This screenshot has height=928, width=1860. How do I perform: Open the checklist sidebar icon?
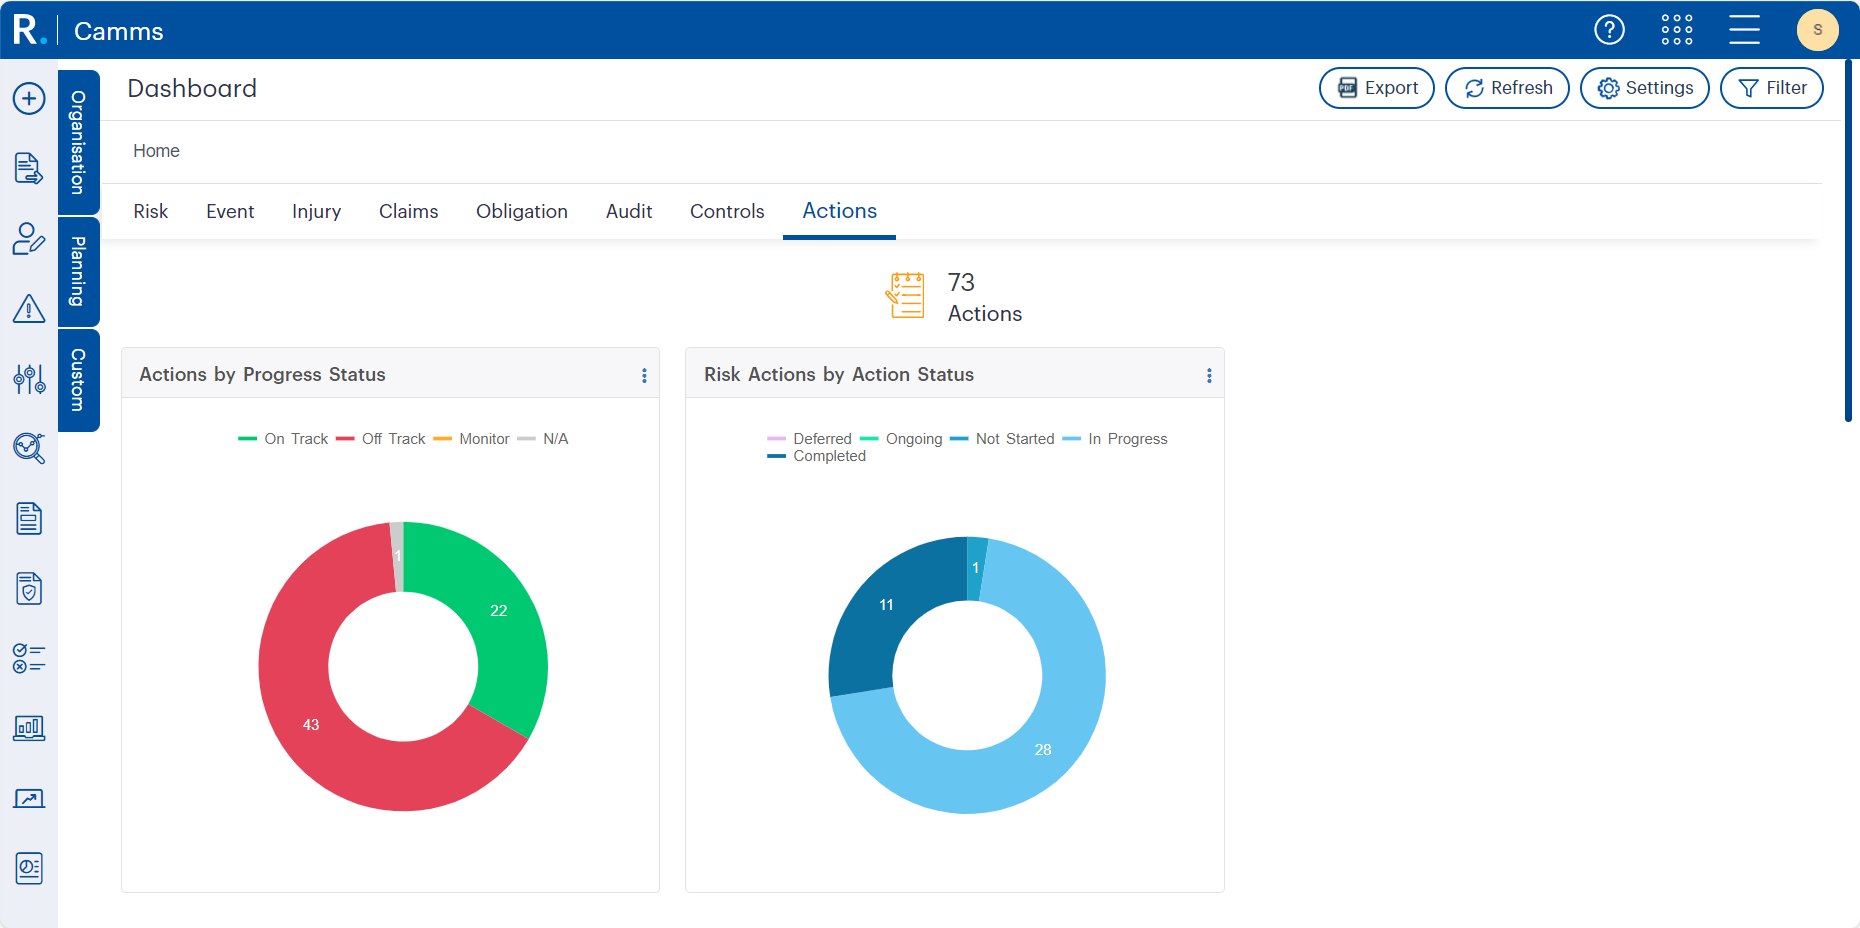(x=29, y=658)
